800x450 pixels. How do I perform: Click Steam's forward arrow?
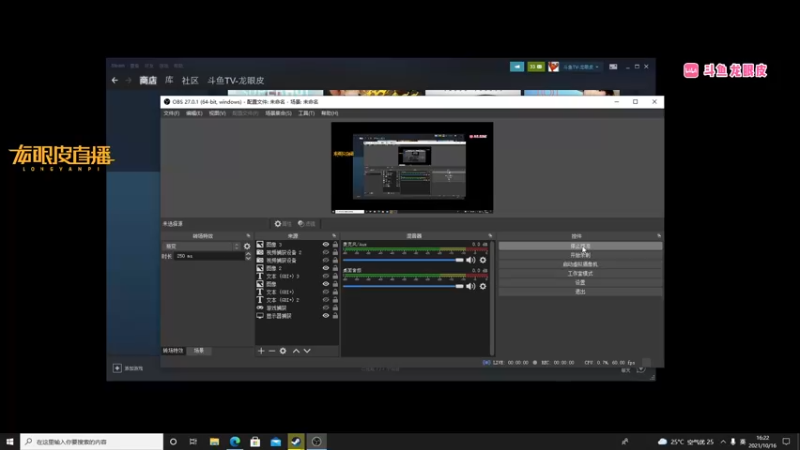coord(129,80)
